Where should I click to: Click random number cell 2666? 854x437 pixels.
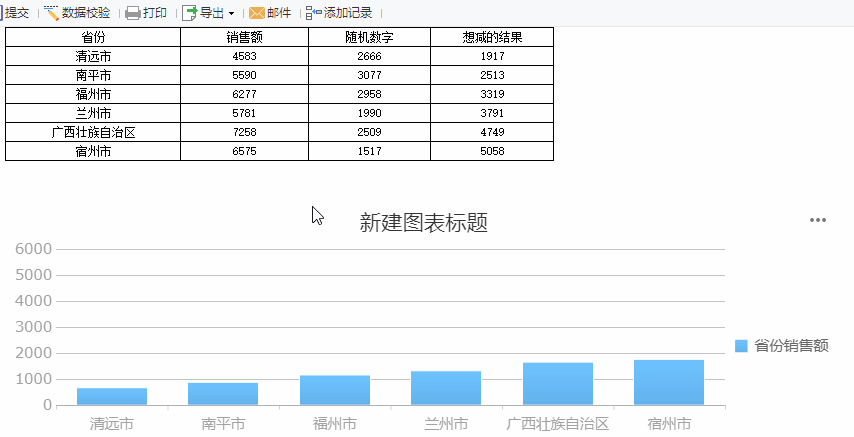click(369, 56)
